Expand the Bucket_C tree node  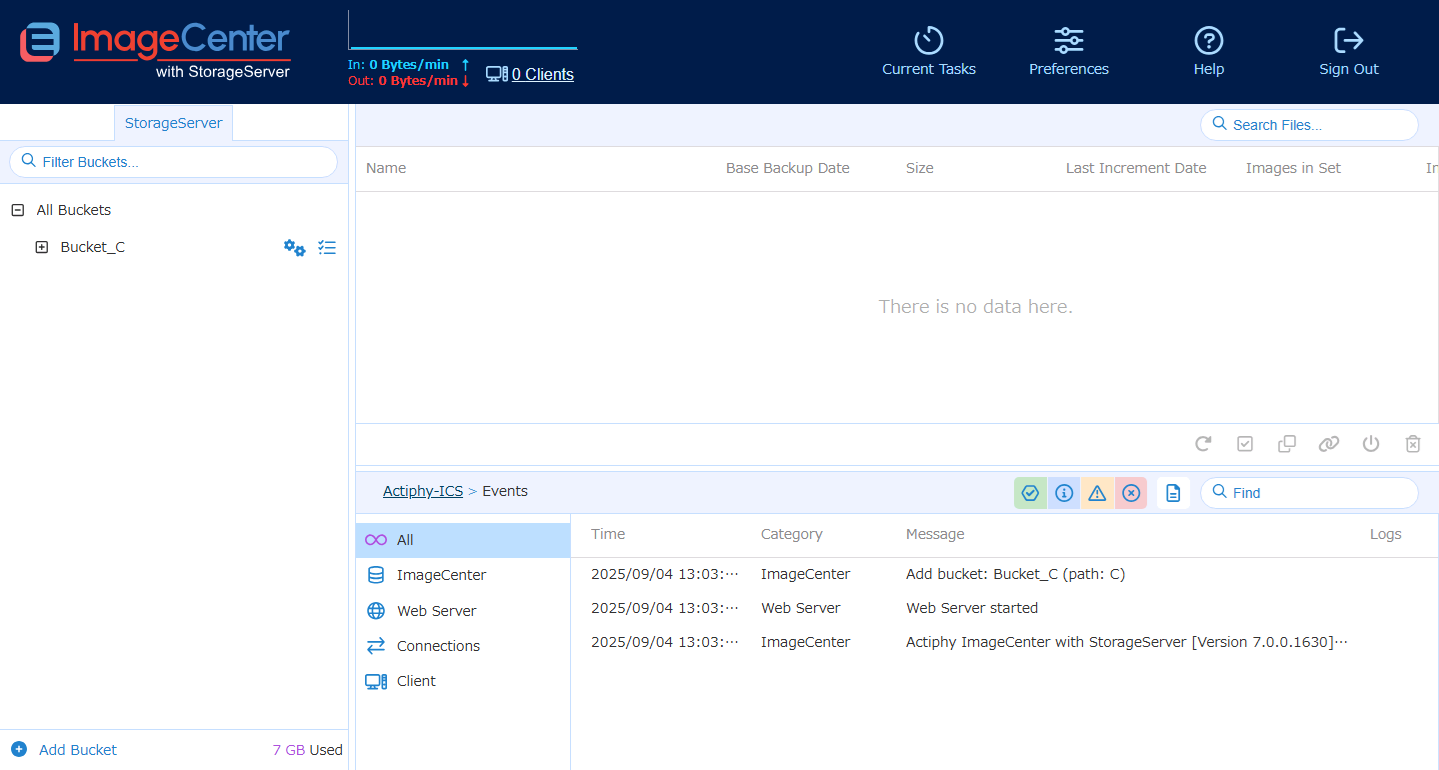click(x=42, y=247)
